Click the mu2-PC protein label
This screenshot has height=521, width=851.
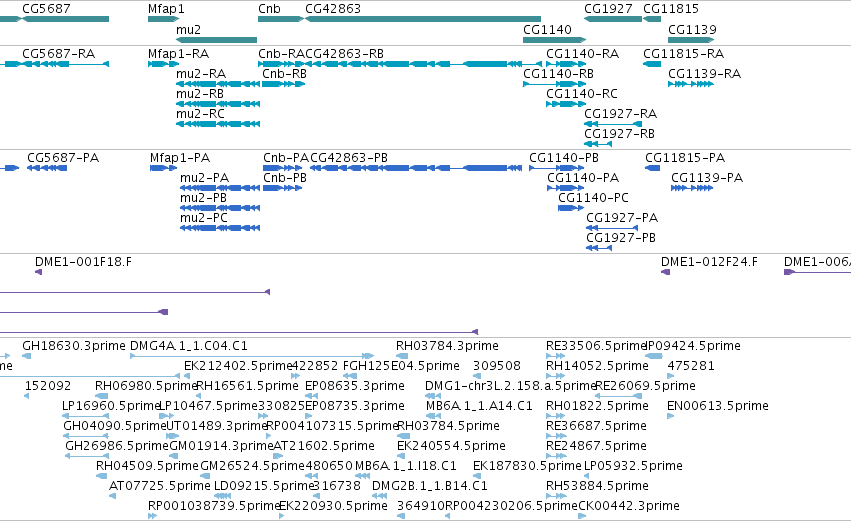204,218
